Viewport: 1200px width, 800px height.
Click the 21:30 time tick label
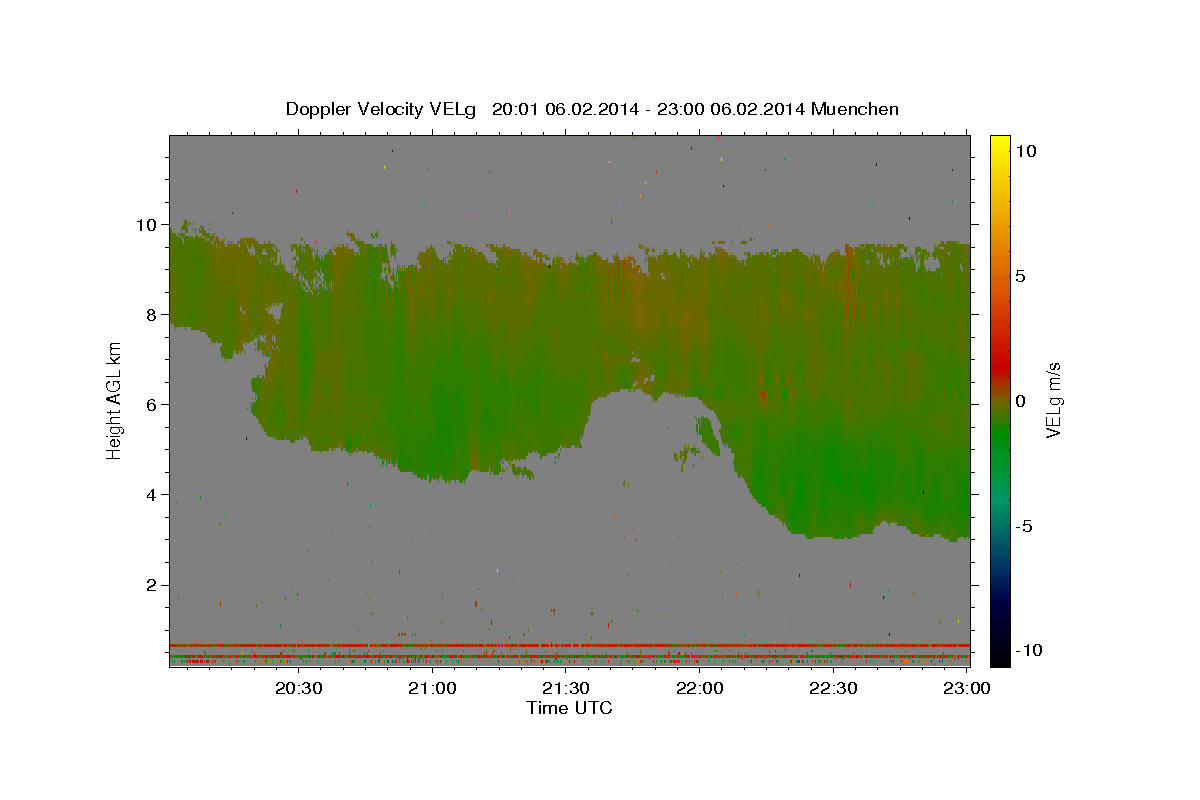click(x=566, y=688)
